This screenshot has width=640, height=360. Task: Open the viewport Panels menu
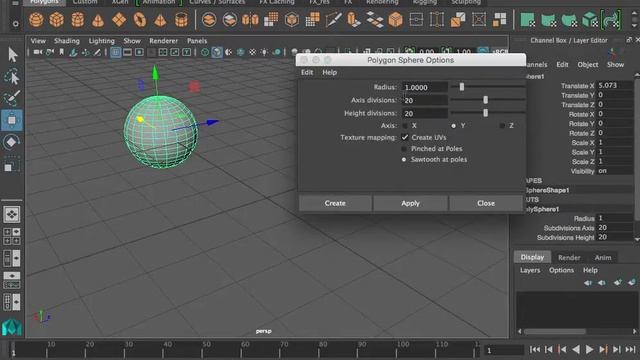tap(197, 41)
